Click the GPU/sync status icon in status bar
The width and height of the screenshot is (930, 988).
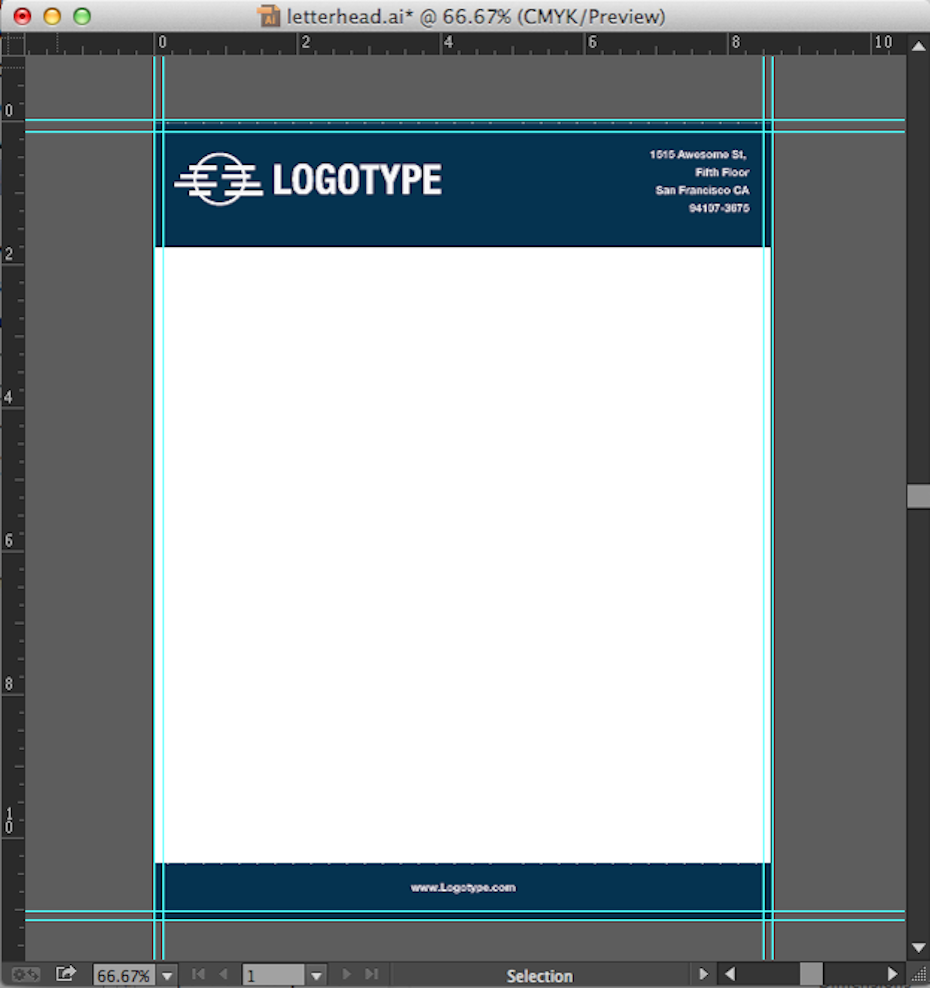(x=26, y=975)
